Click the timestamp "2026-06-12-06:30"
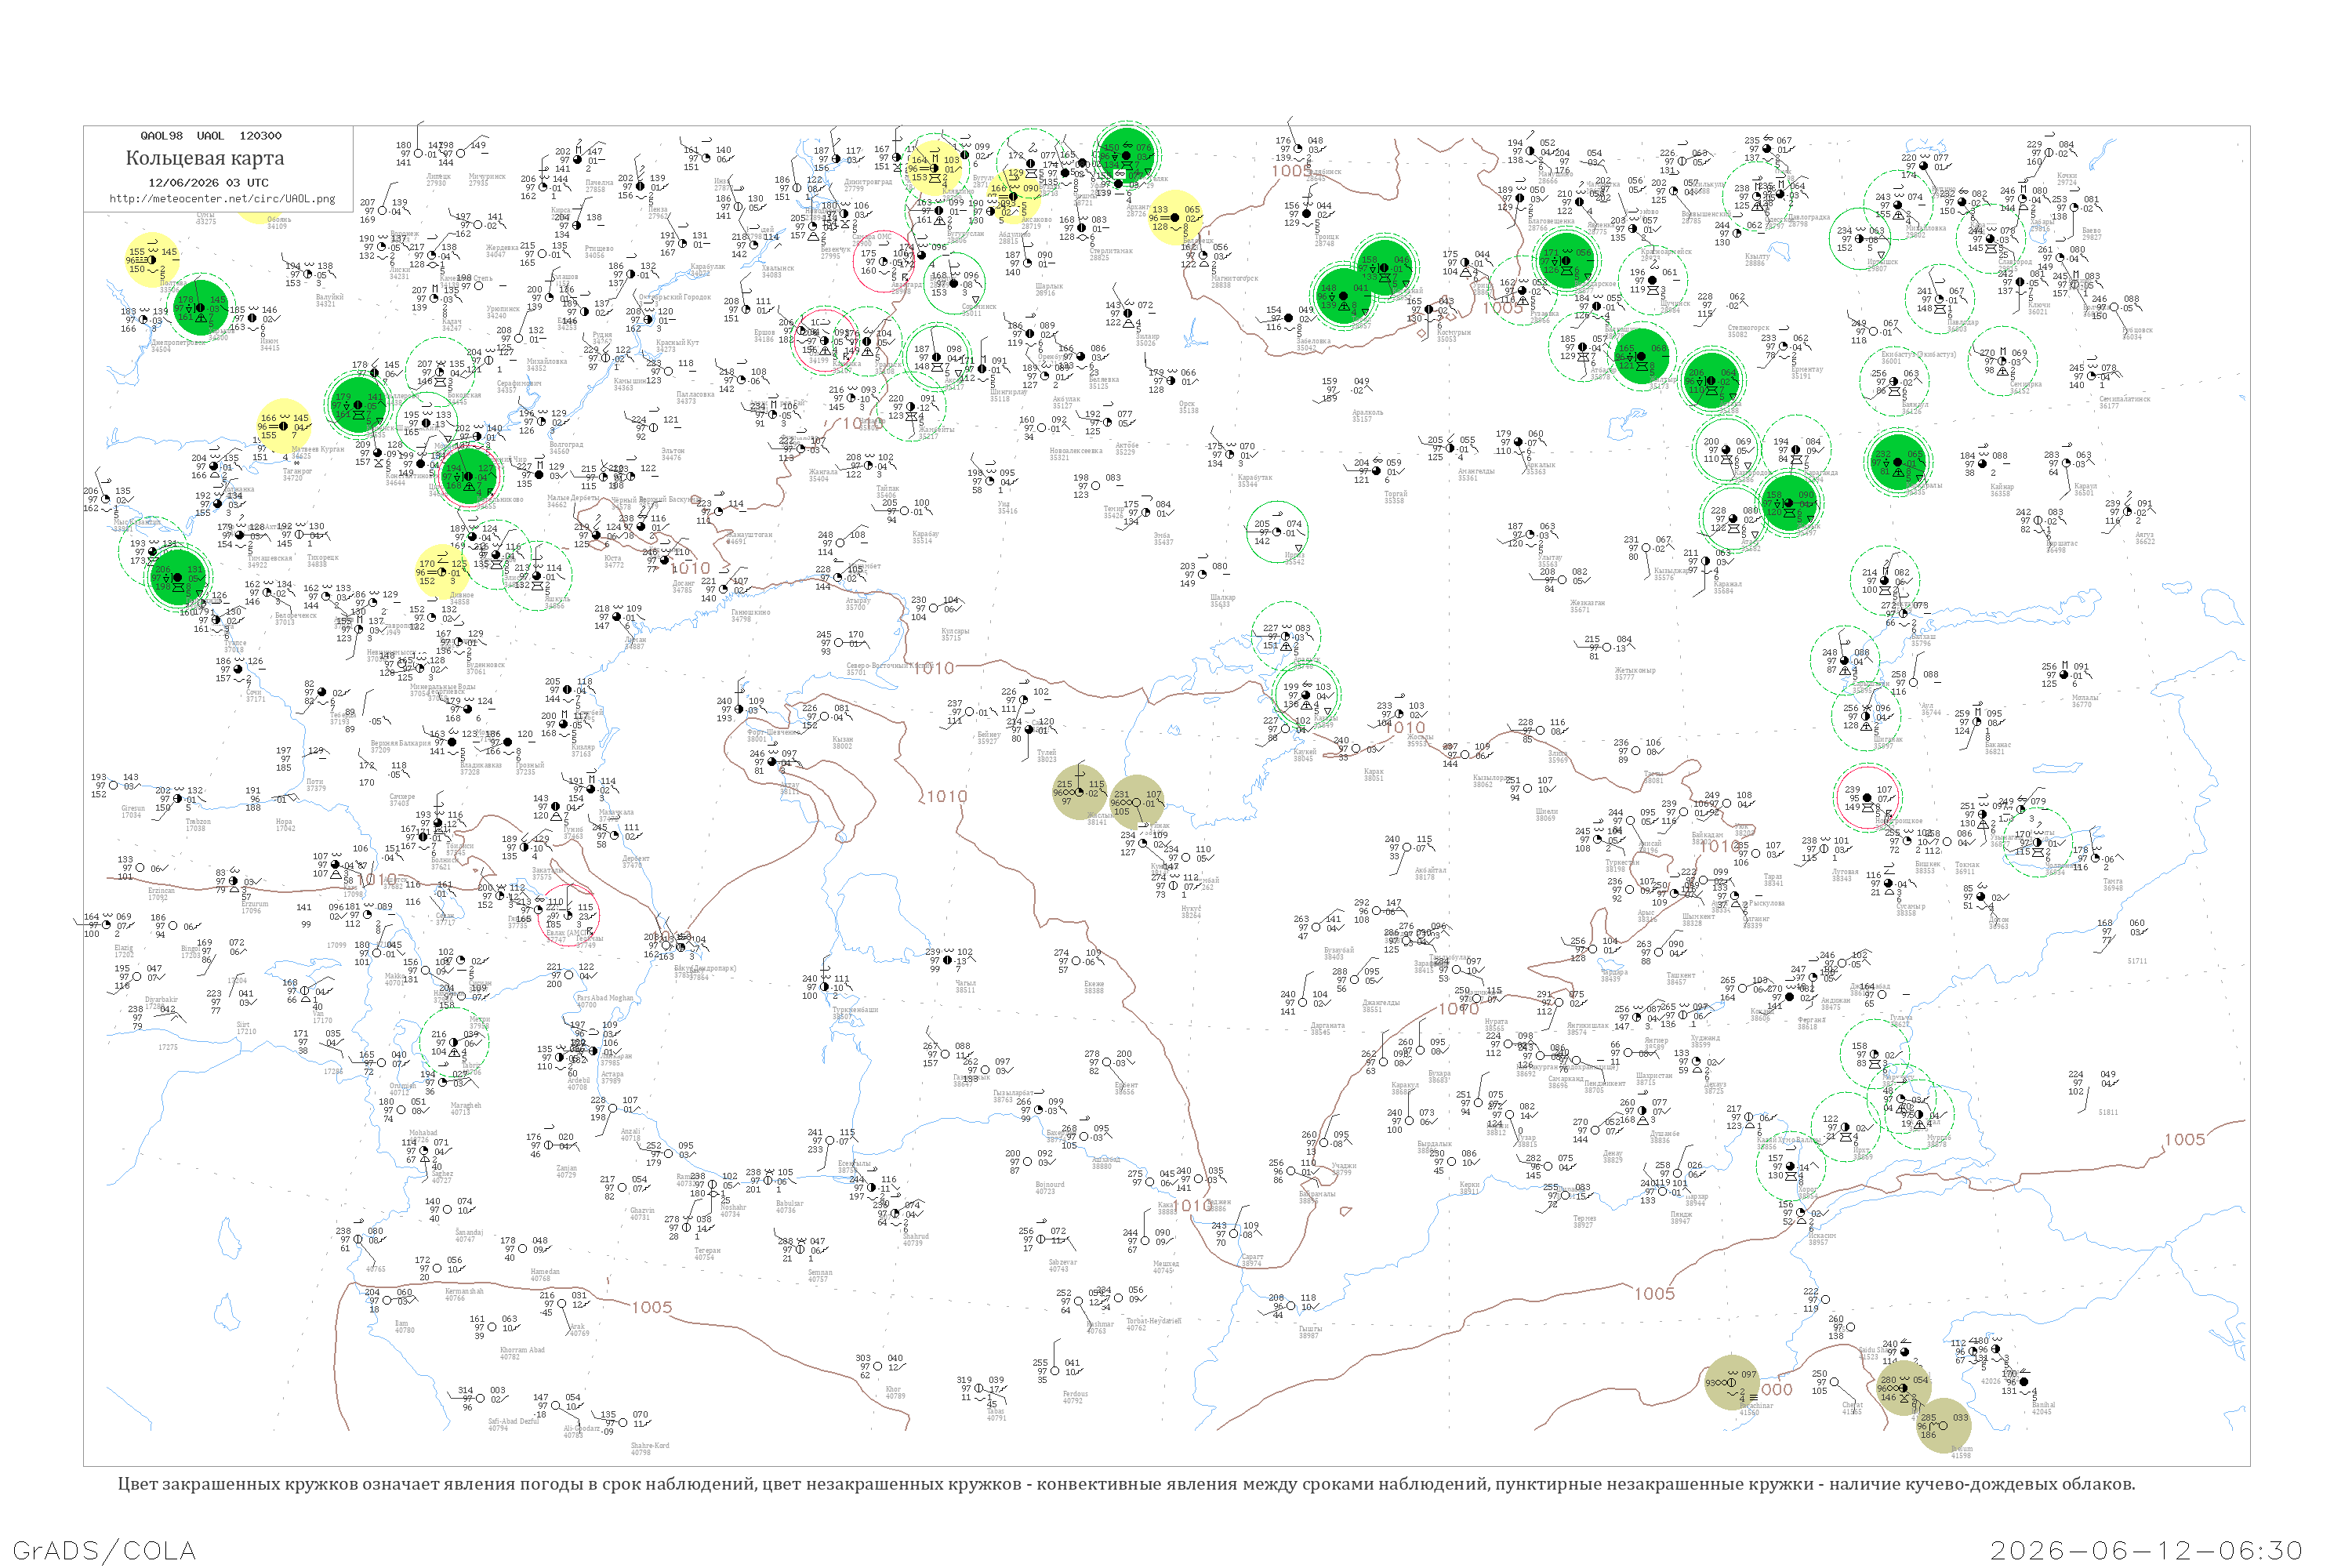 click(2146, 1550)
